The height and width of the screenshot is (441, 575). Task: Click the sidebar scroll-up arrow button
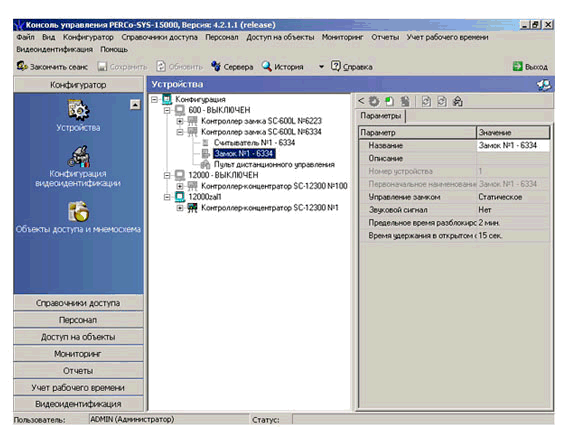(135, 105)
